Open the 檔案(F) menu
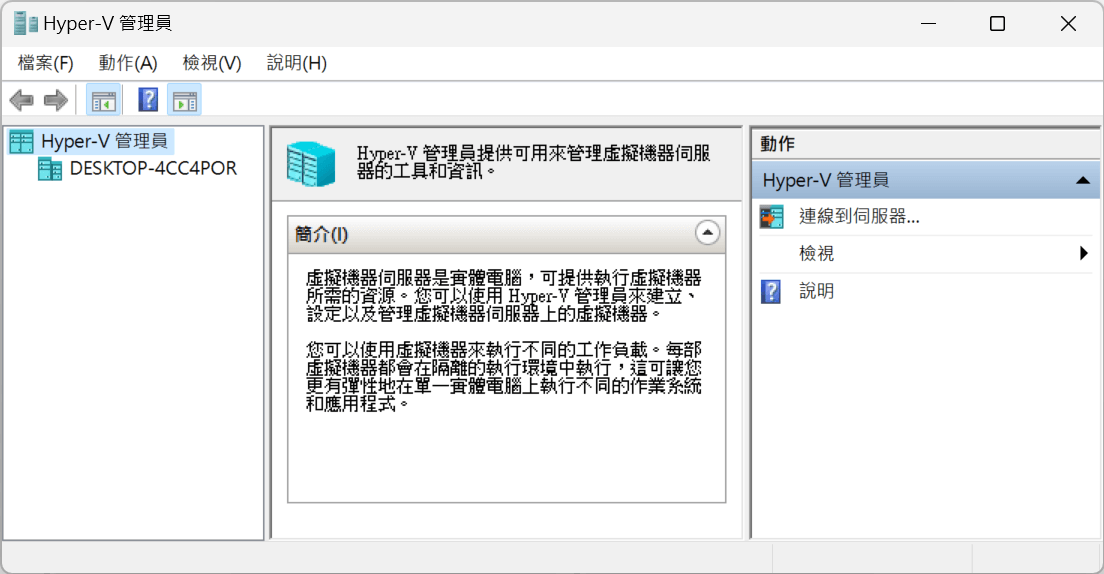 [45, 63]
